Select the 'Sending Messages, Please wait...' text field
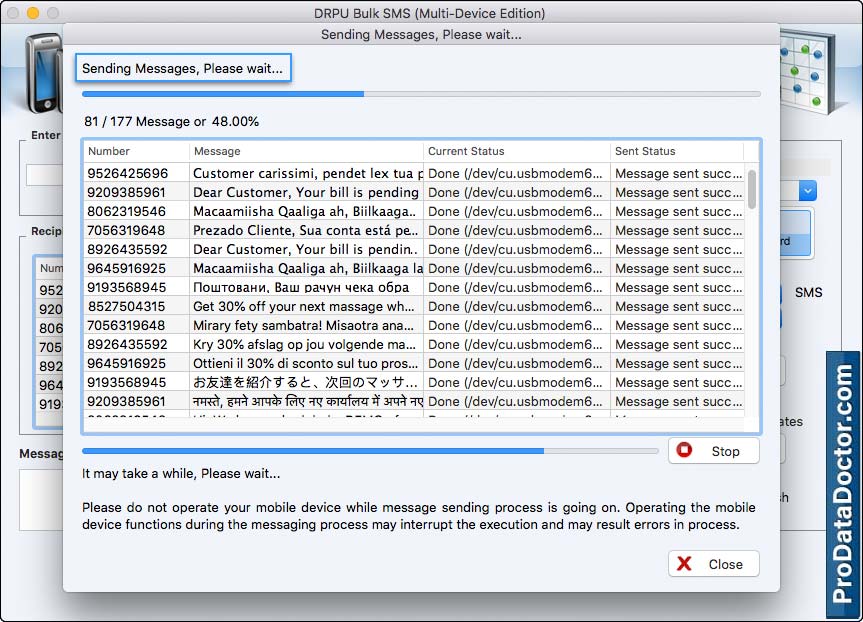 tap(183, 68)
